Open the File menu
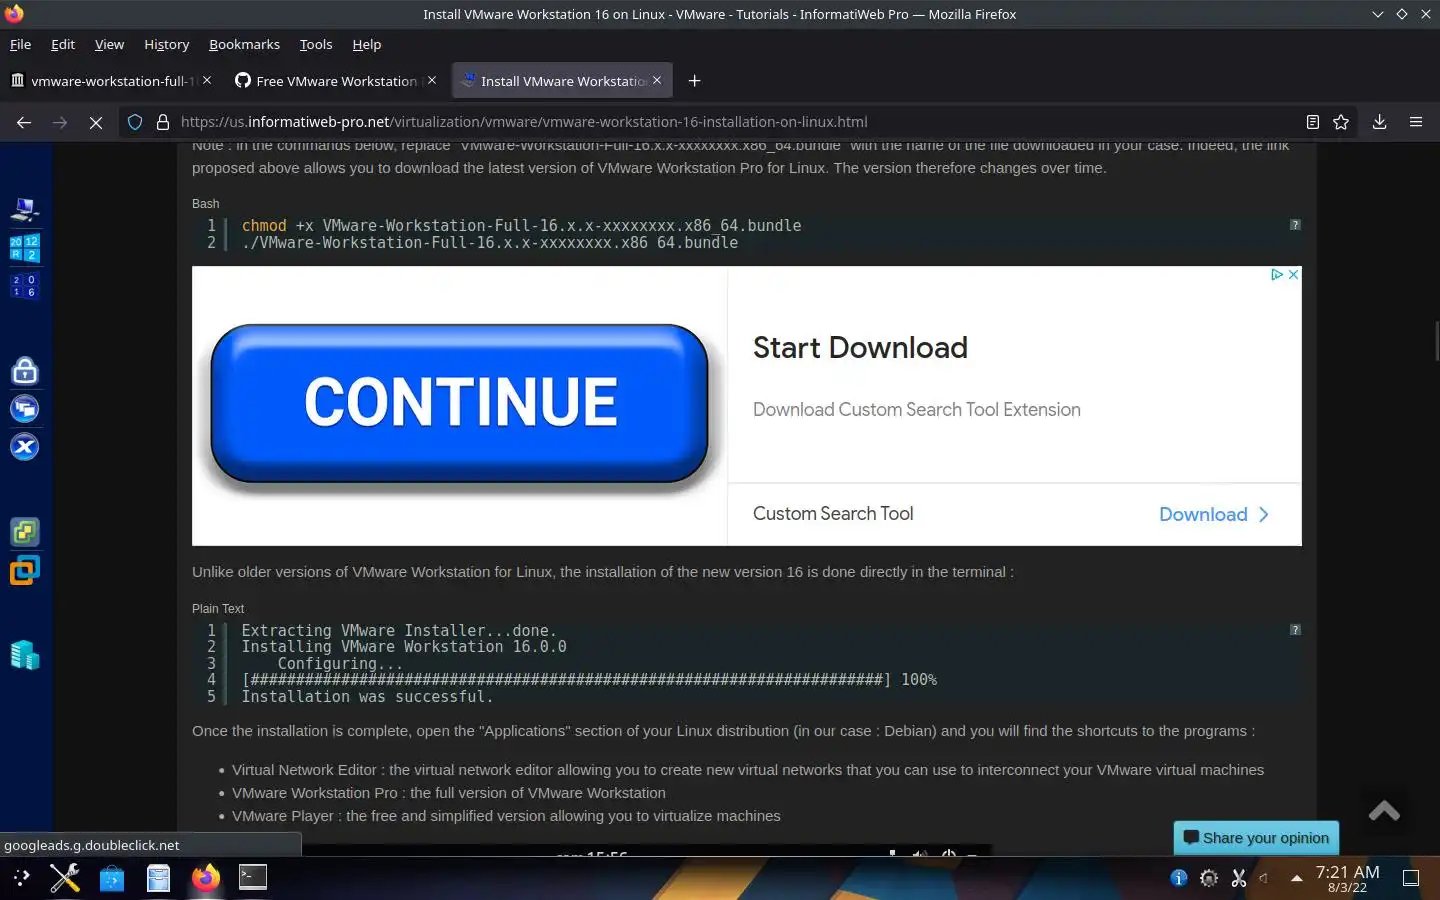The height and width of the screenshot is (900, 1440). pos(20,44)
